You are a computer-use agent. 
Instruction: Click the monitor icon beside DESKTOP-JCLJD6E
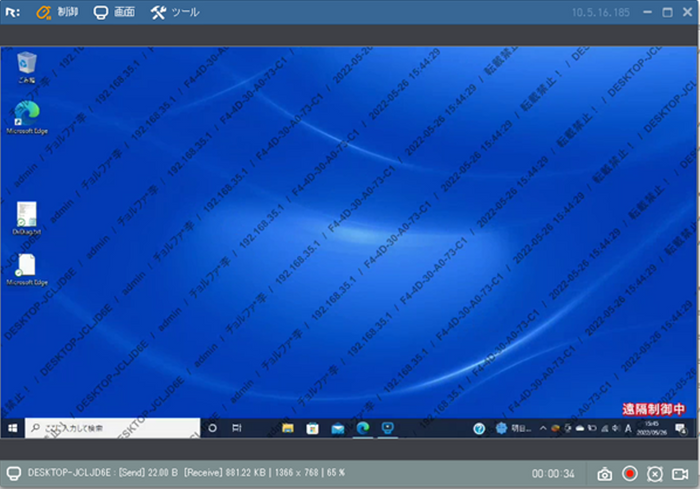pyautogui.click(x=13, y=474)
